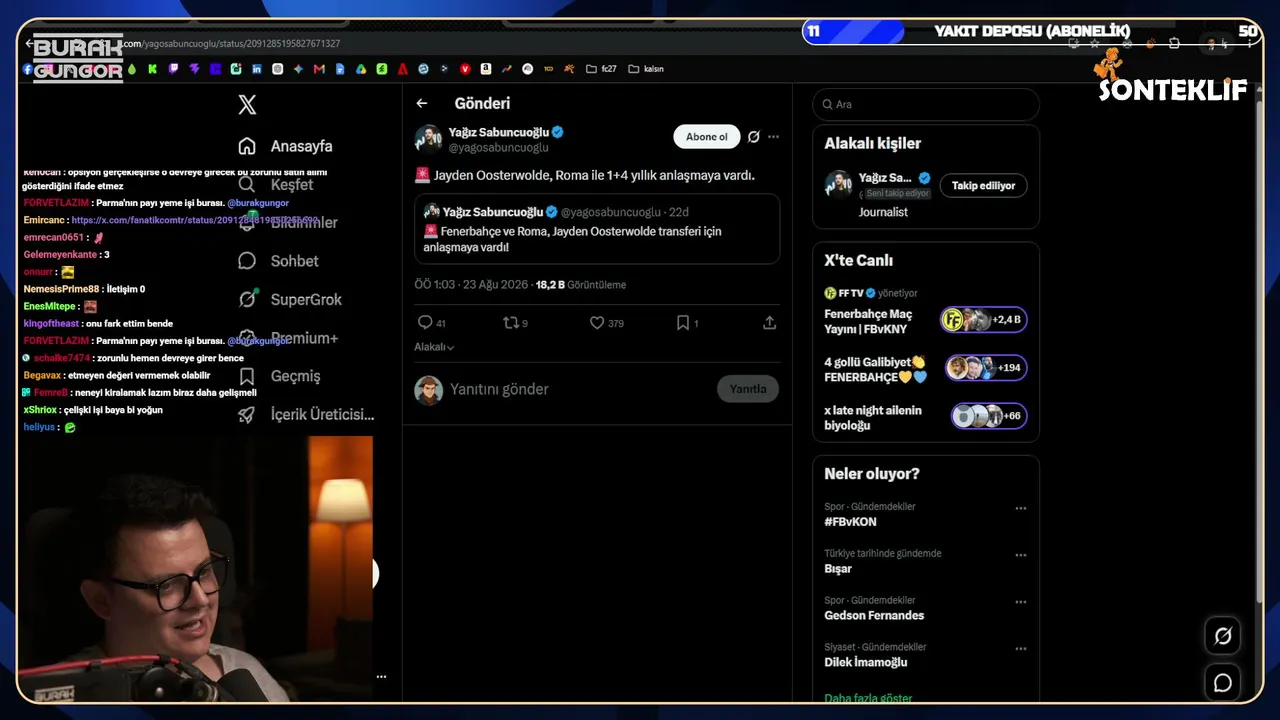Open the floating Grok button at bottom right
The height and width of the screenshot is (720, 1280).
pos(1223,636)
